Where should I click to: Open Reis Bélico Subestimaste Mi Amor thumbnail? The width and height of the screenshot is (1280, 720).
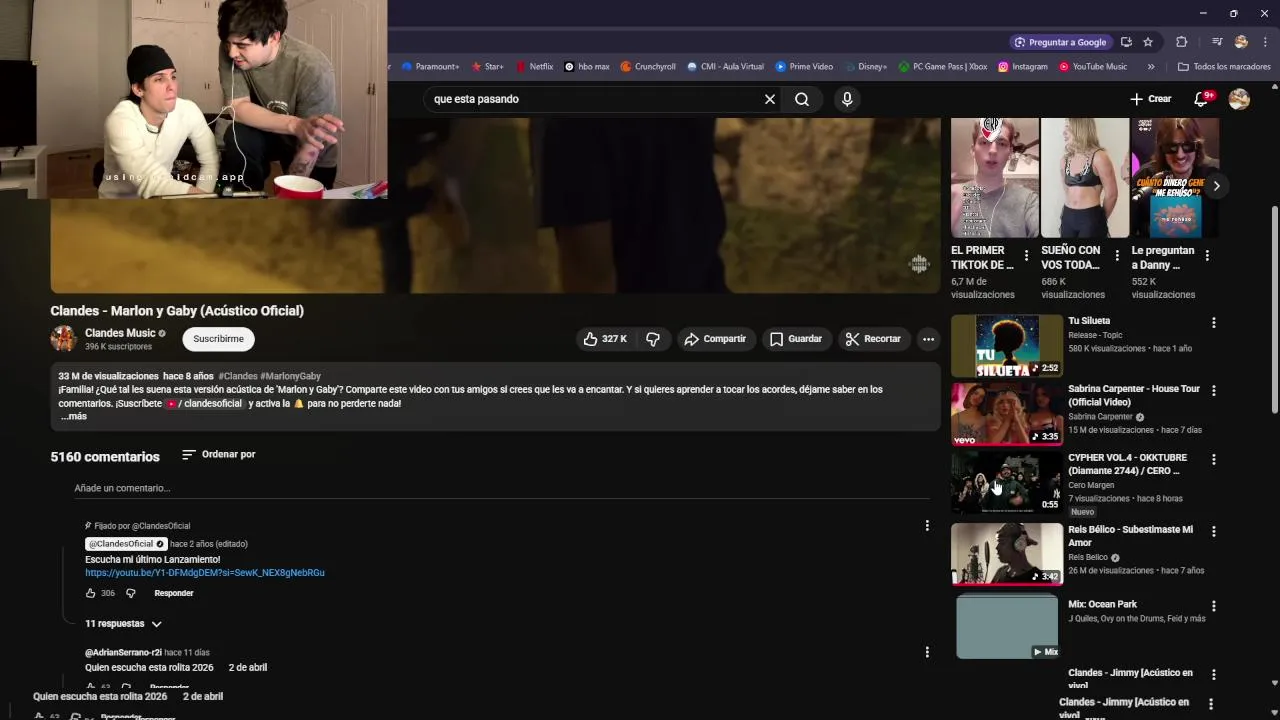point(1007,554)
